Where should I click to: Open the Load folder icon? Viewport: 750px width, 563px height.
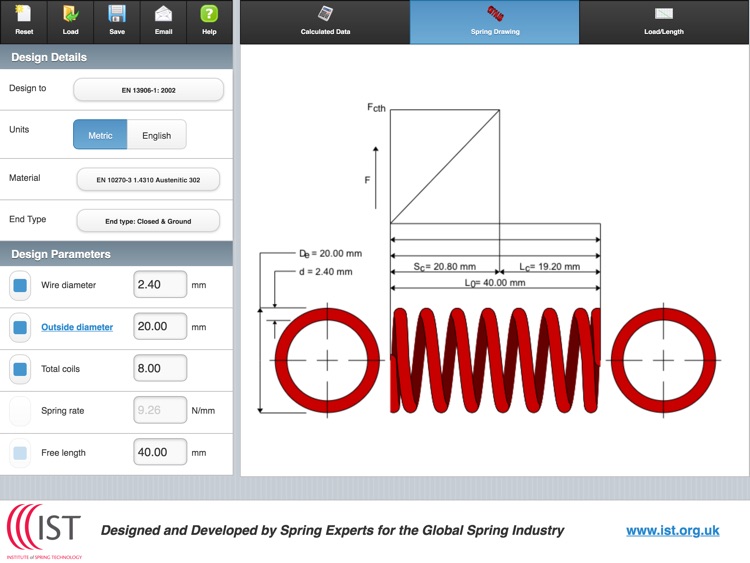[x=70, y=15]
